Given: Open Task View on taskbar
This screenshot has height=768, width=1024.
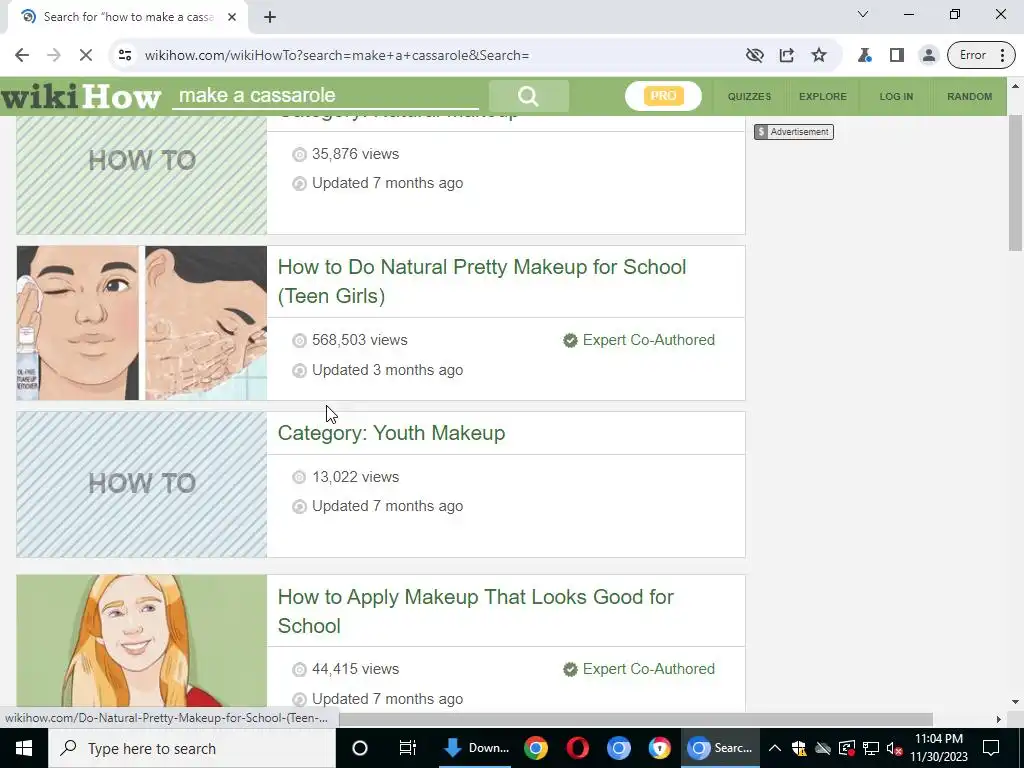Looking at the screenshot, I should (x=408, y=748).
